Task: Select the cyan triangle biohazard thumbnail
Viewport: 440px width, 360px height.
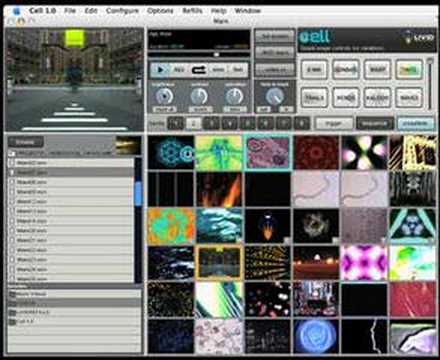Action: click(413, 226)
